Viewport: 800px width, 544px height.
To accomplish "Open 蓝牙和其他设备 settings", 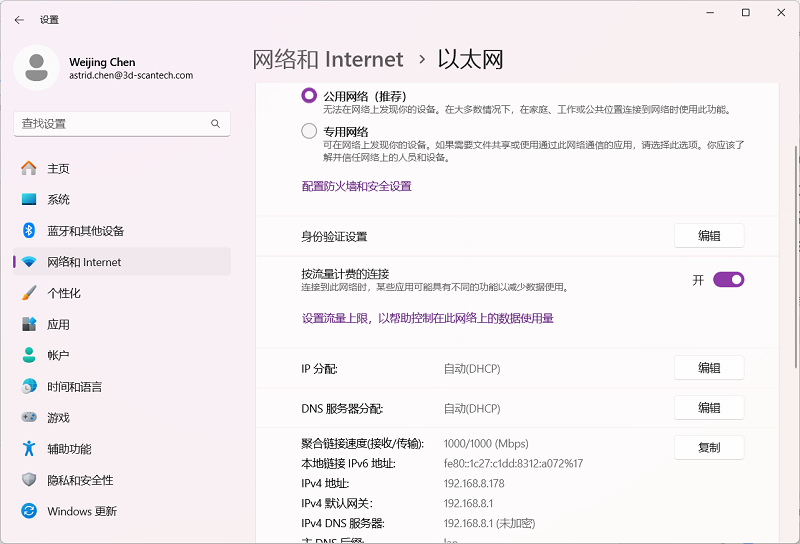I will click(122, 230).
